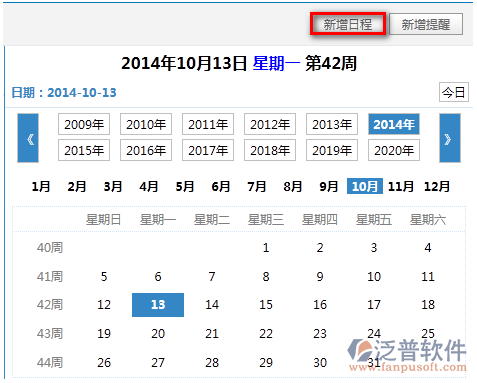Choose year 2020年

coord(394,150)
